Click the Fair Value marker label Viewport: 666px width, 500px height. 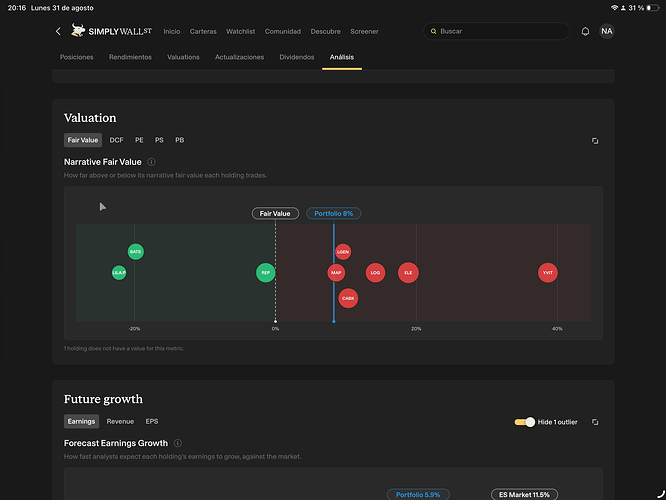click(275, 213)
